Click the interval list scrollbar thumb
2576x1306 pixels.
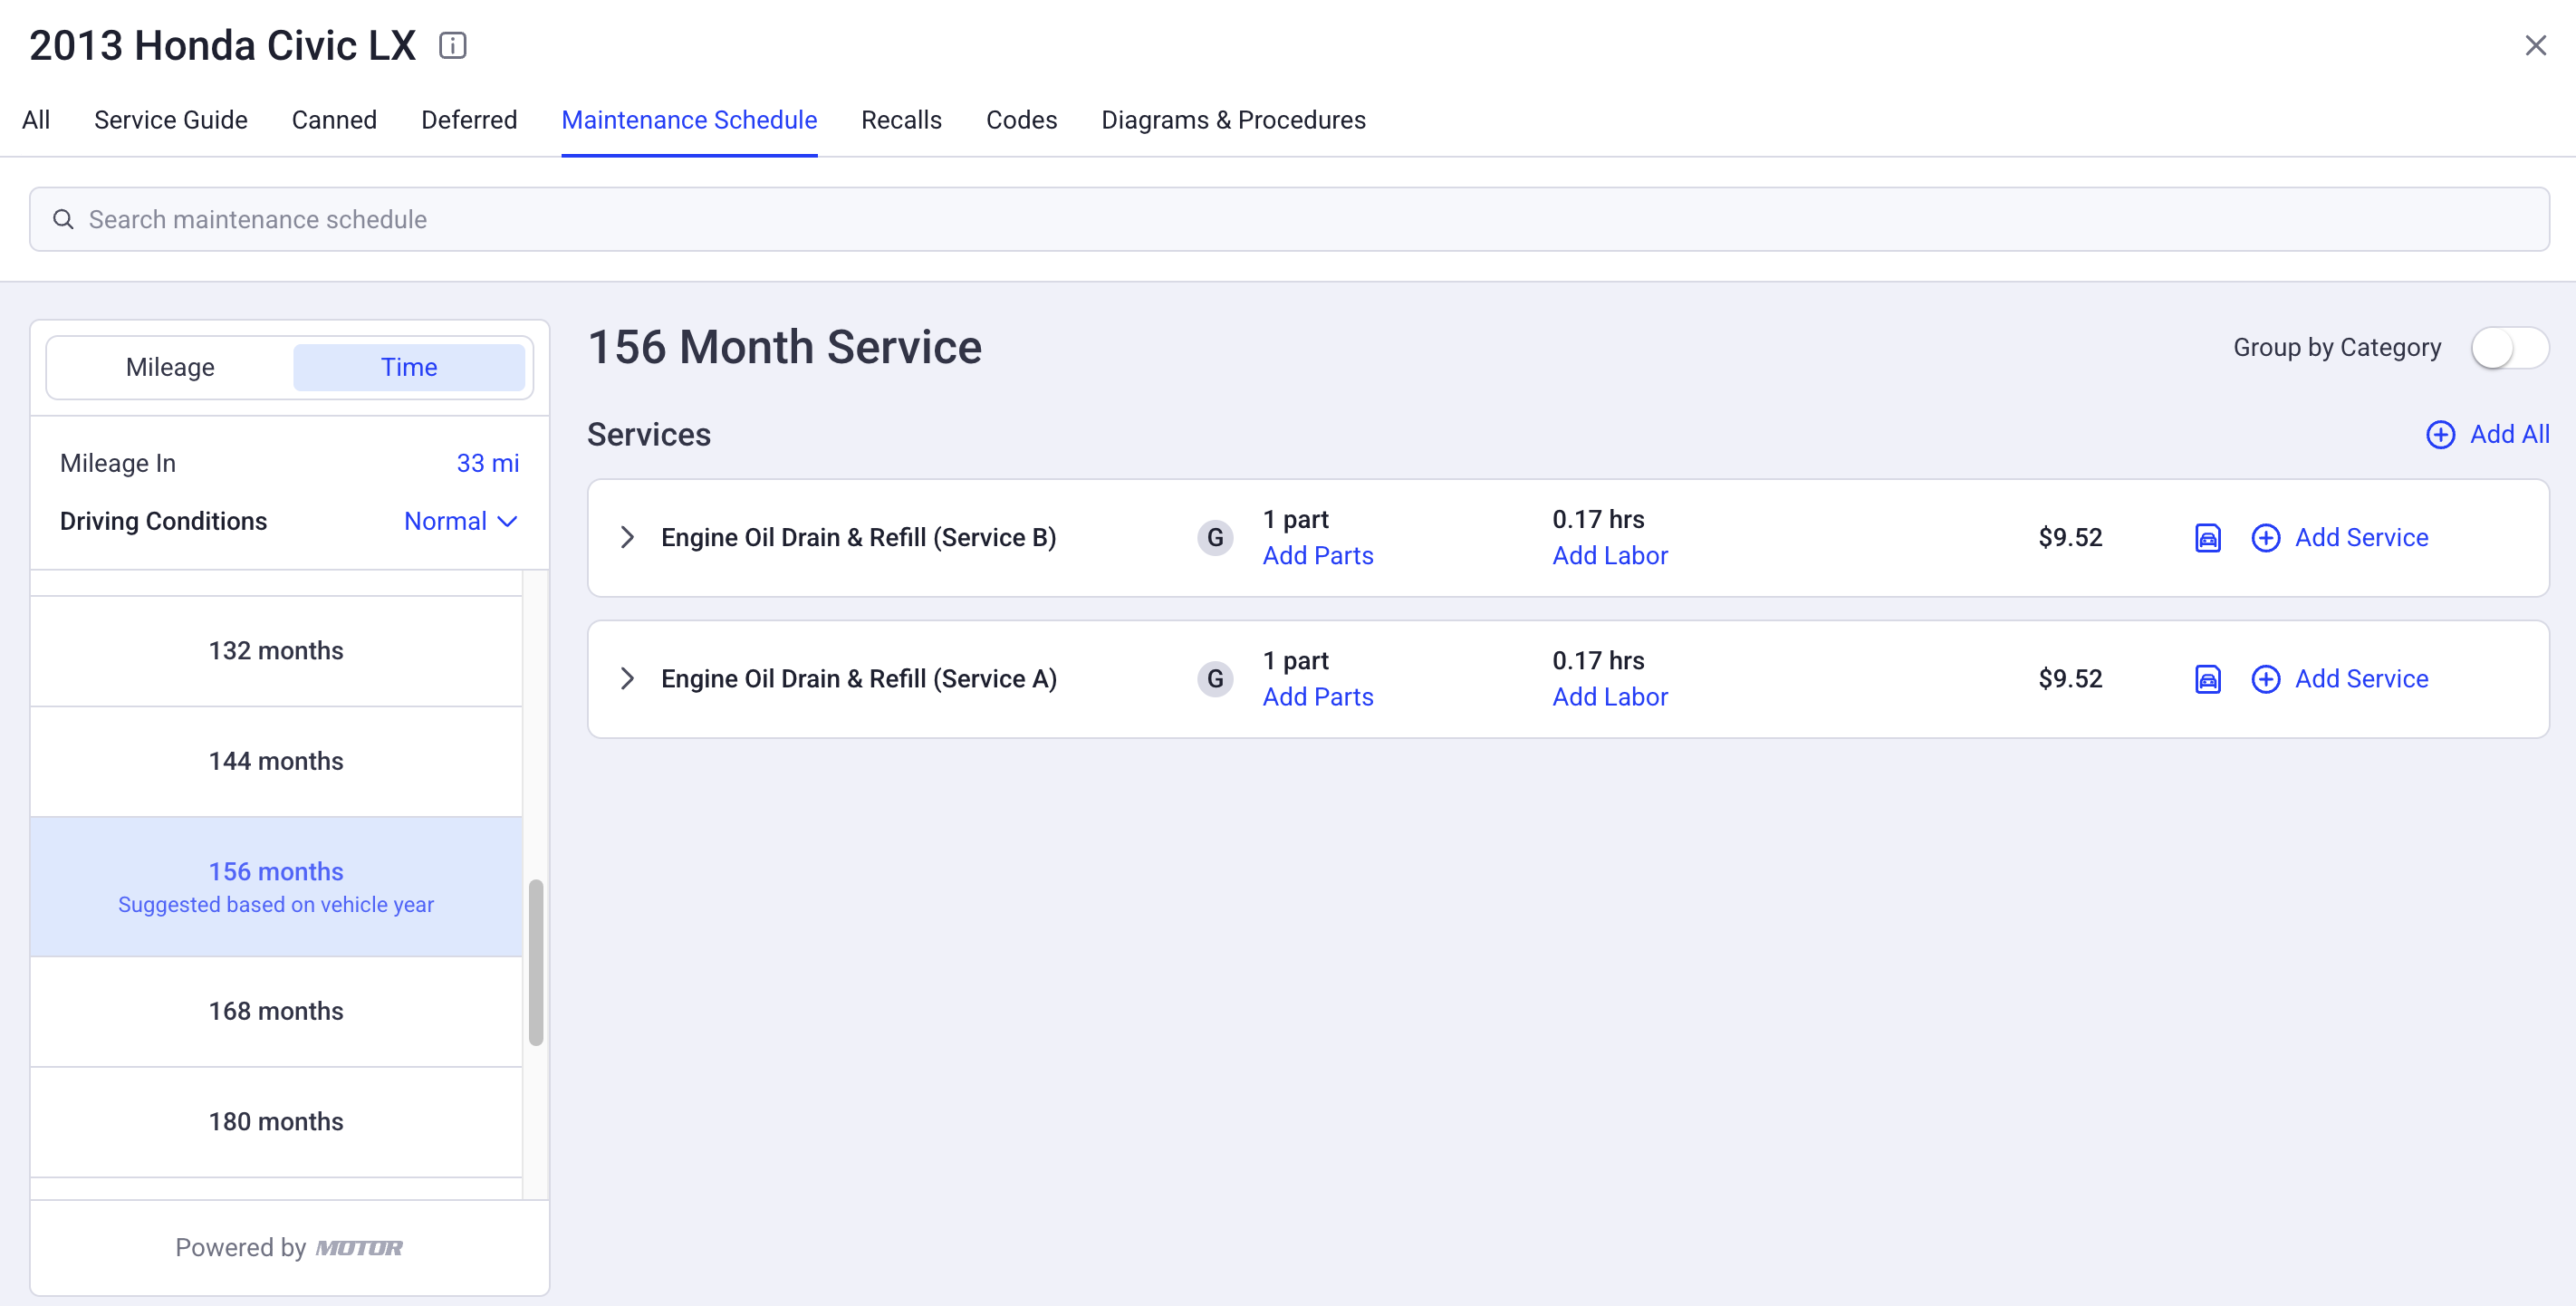coord(536,962)
